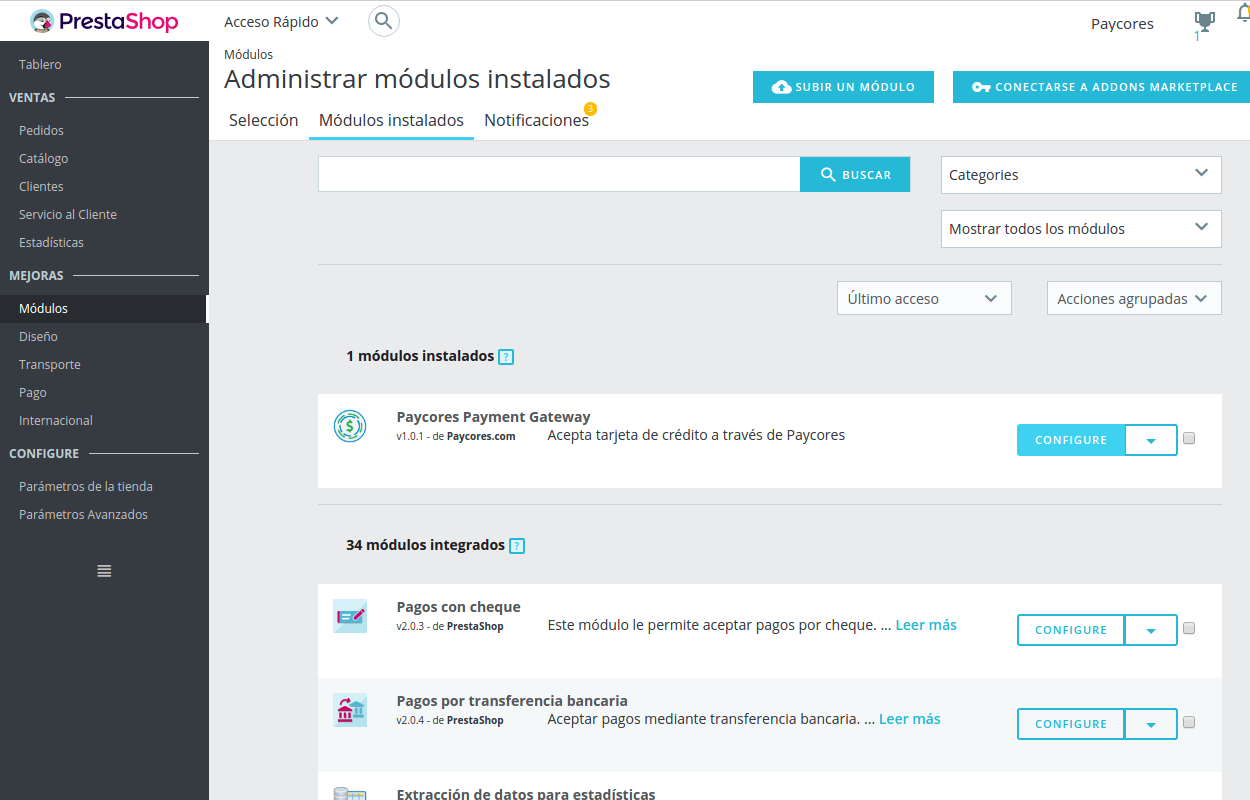The width and height of the screenshot is (1250, 800).
Task: Click Conectarse a Addons Marketplace button
Action: pos(1101,87)
